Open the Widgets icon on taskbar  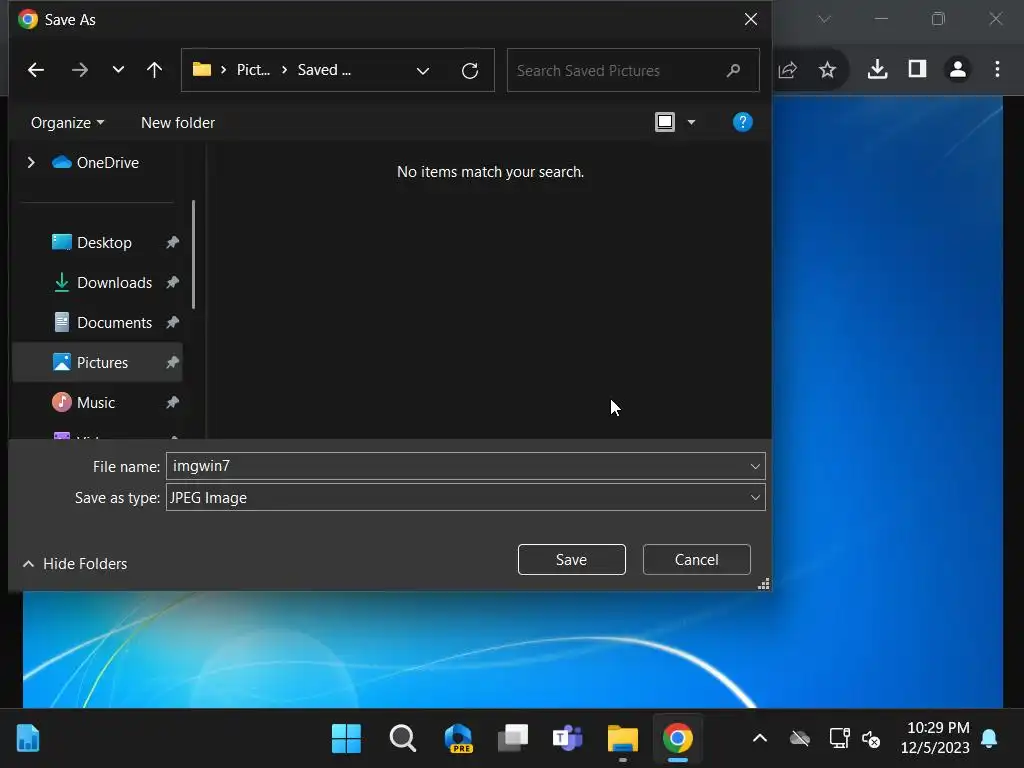tap(27, 739)
